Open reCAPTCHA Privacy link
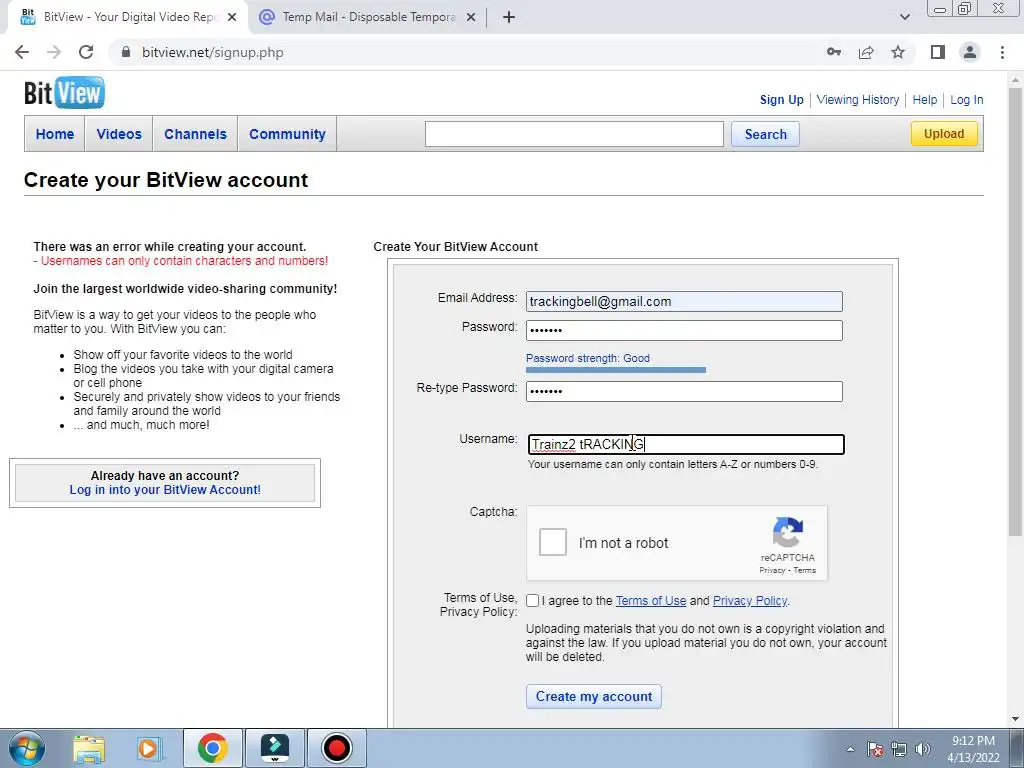 point(771,570)
